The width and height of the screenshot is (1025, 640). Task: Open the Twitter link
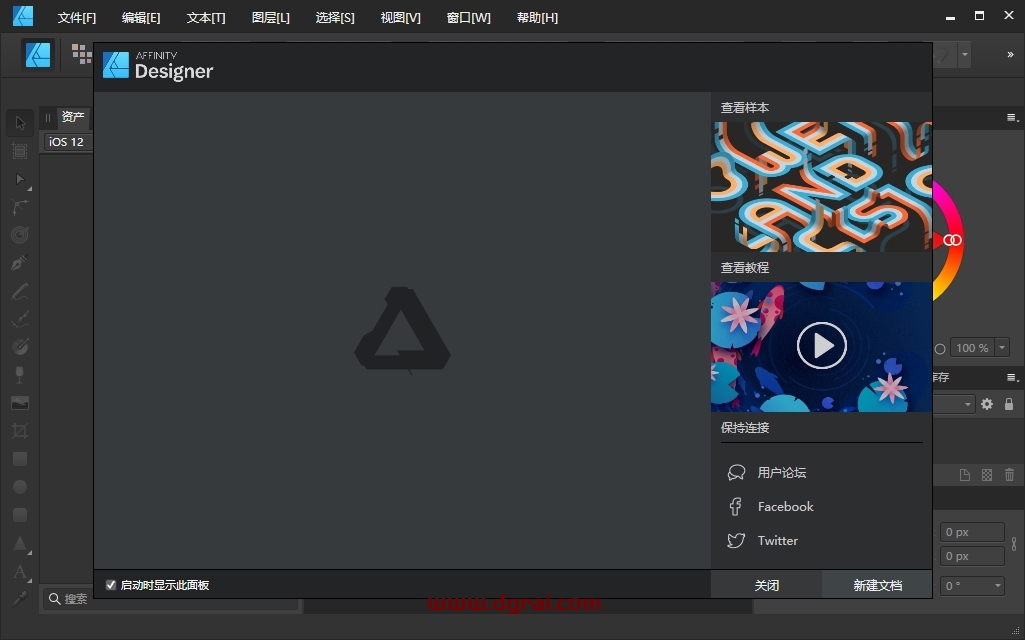[x=763, y=541]
